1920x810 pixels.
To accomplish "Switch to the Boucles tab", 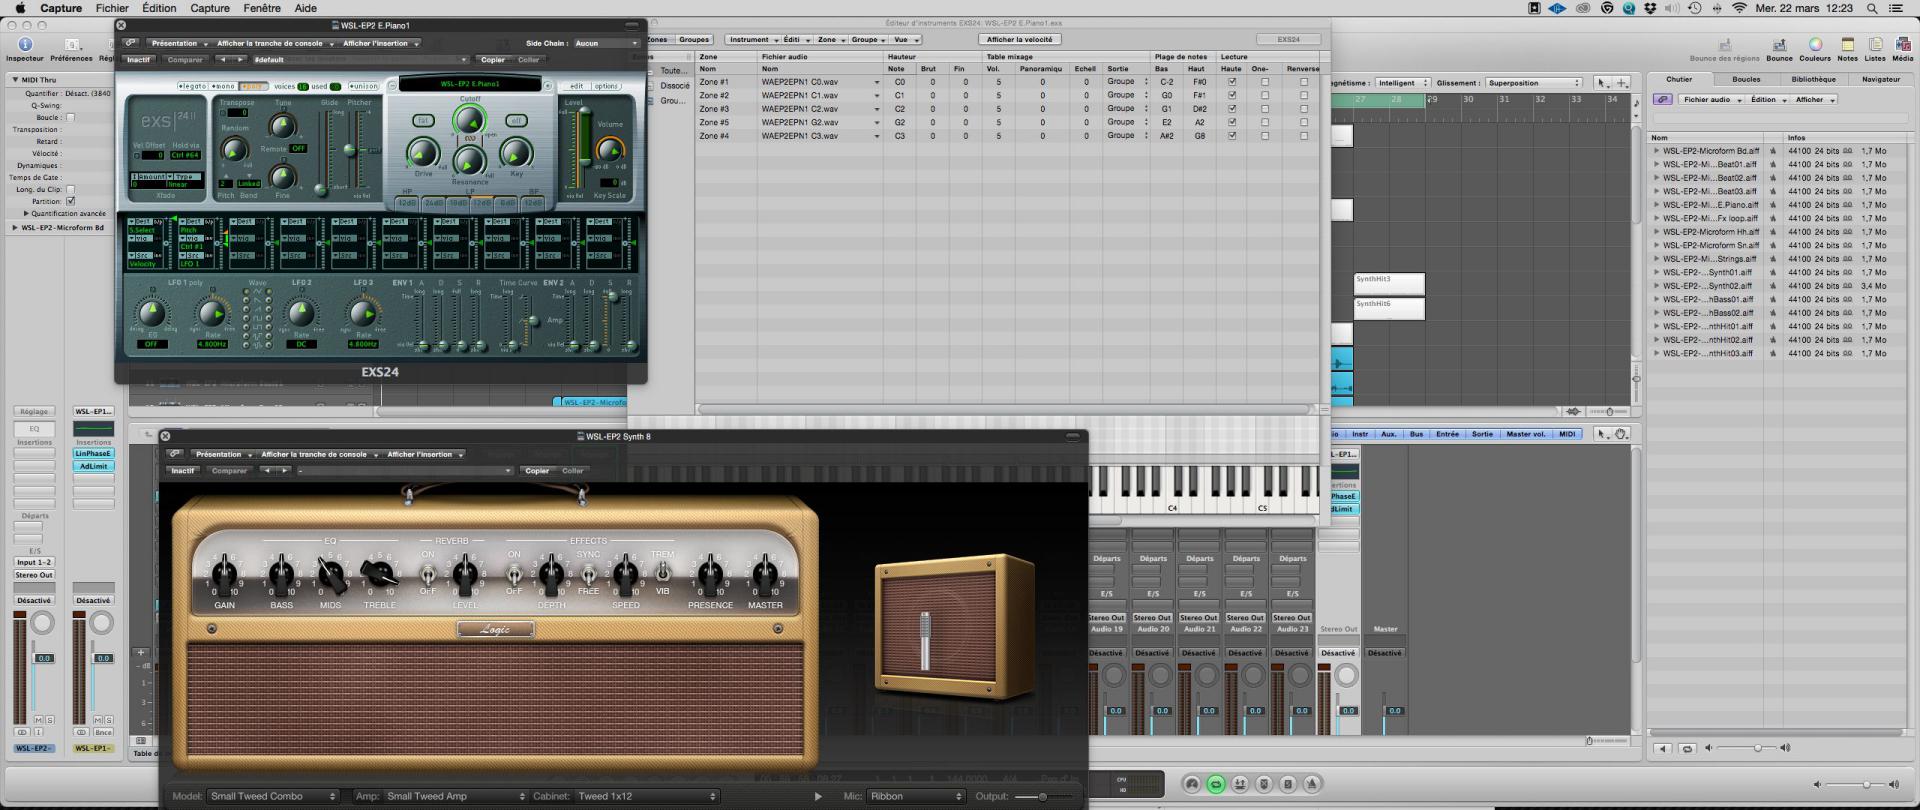I will (x=1746, y=79).
